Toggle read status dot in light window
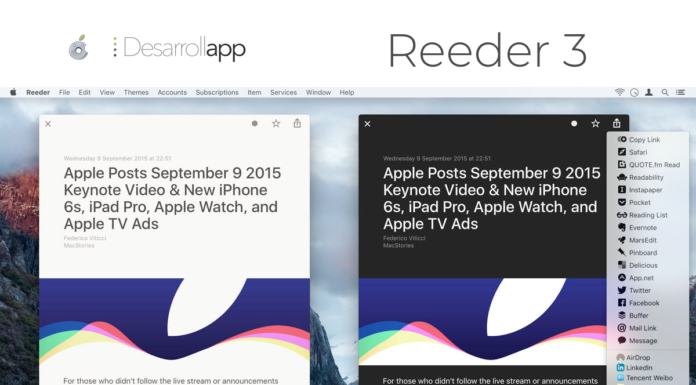Image resolution: width=696 pixels, height=385 pixels. pos(254,123)
